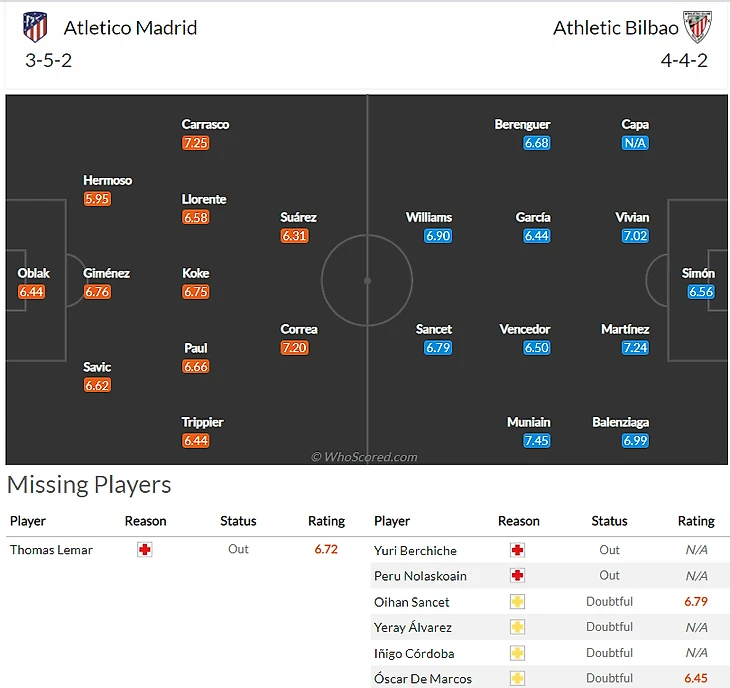Screen dimensions: 730x688
Task: Click the WhoScored.com watermark
Action: coord(364,457)
